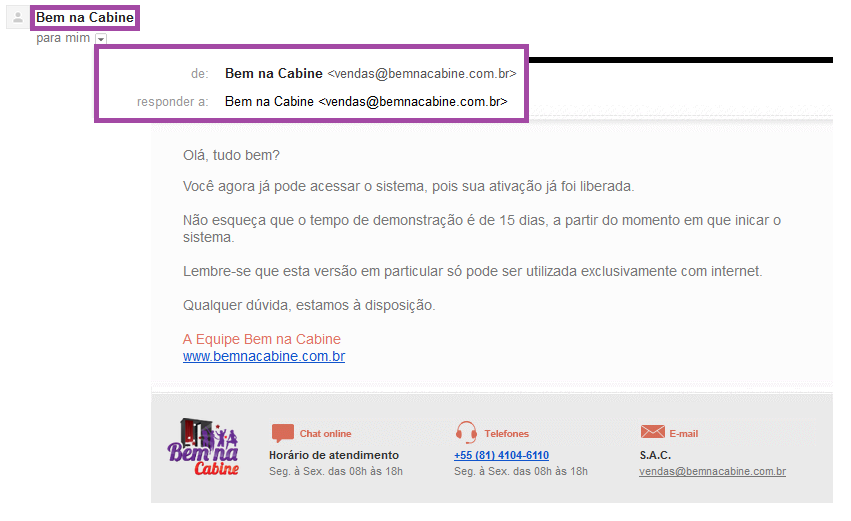Screen dimensions: 851x521
Task: Click the Chat online speech bubble icon
Action: tap(282, 433)
